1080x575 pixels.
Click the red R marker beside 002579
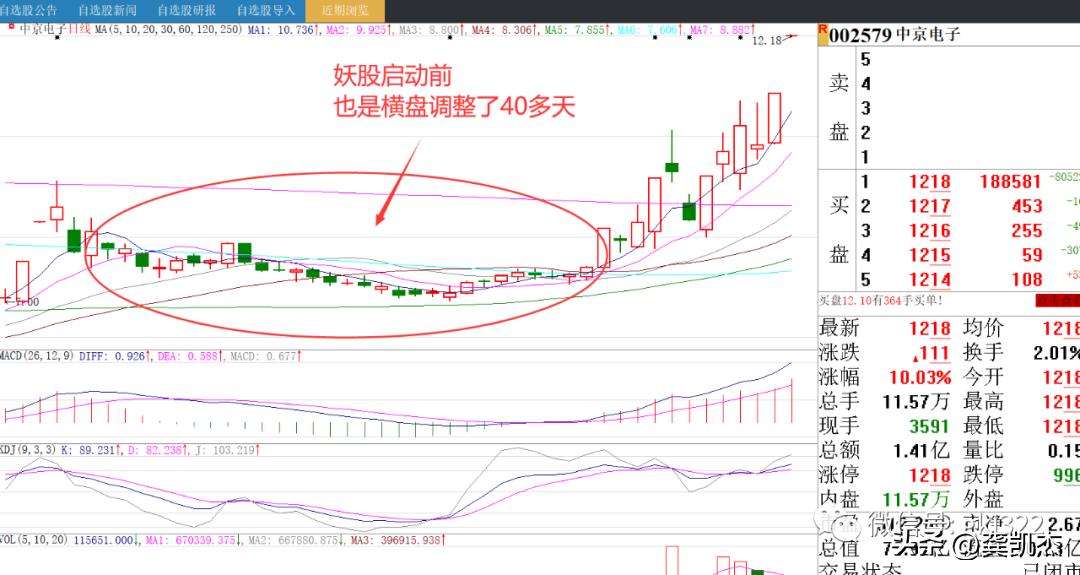(822, 28)
